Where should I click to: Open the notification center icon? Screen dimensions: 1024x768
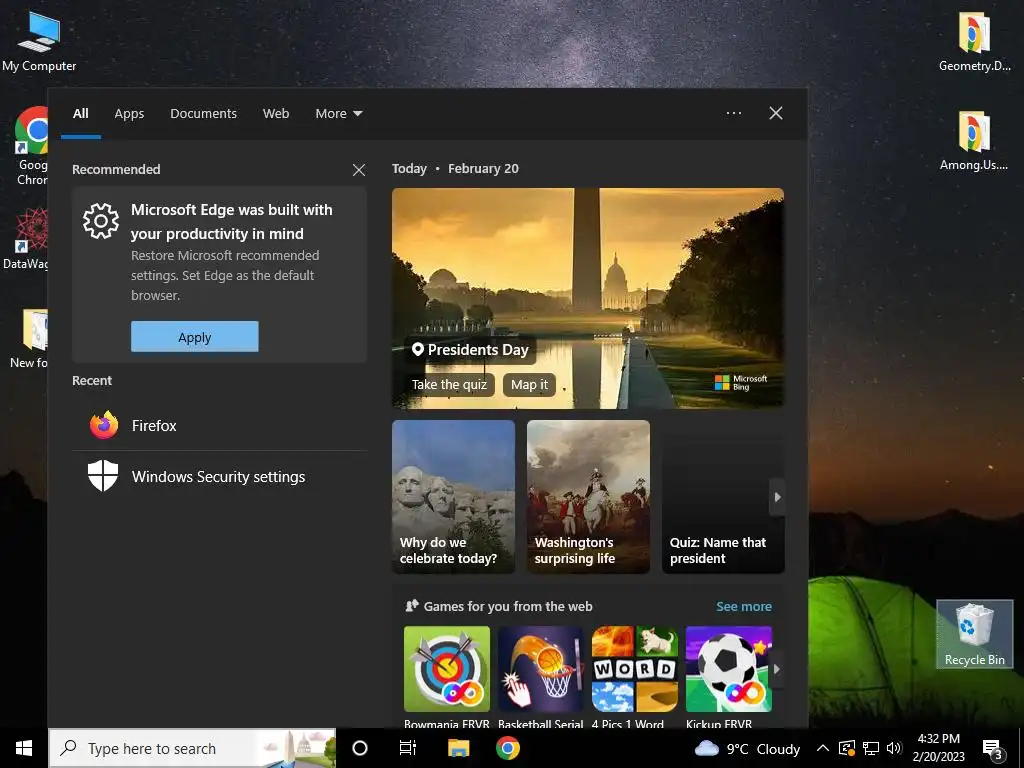click(x=993, y=750)
